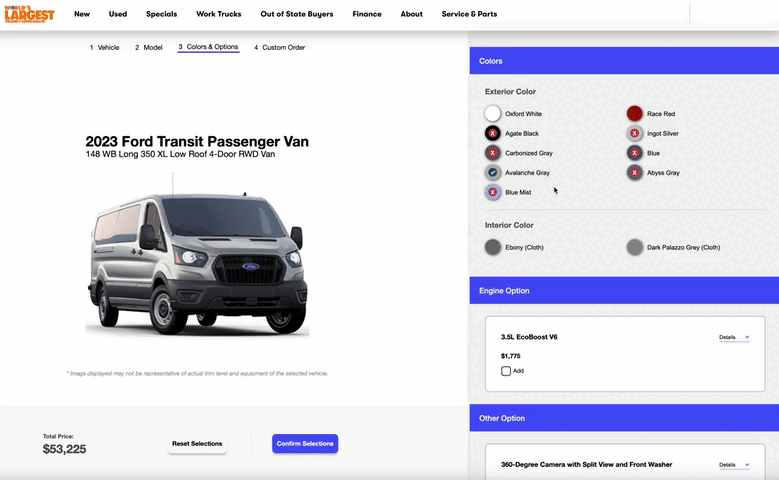Click the World's Largest dealer logo
This screenshot has width=779, height=480.
pos(29,14)
